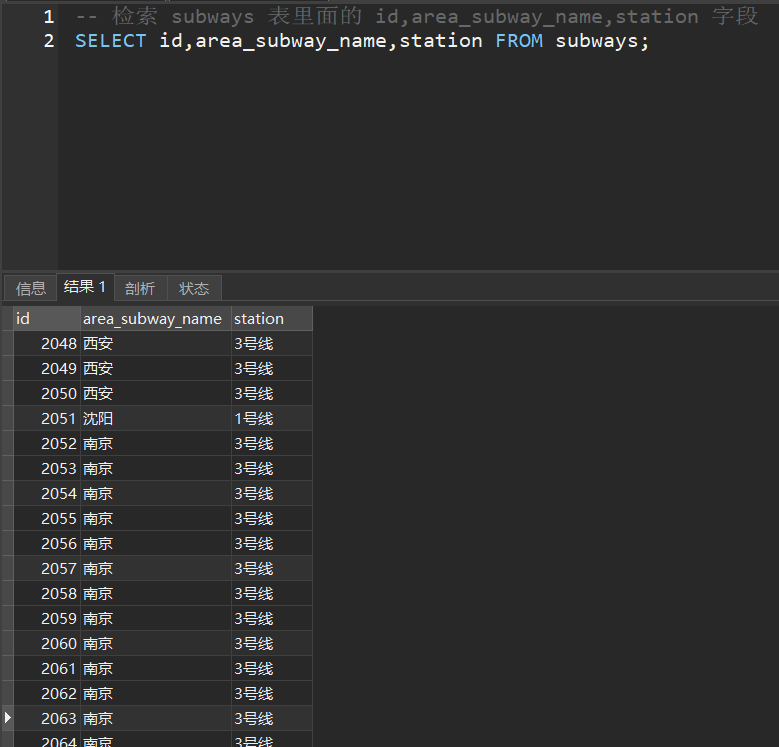
Task: Select the id cell 2062
Action: pyautogui.click(x=47, y=693)
